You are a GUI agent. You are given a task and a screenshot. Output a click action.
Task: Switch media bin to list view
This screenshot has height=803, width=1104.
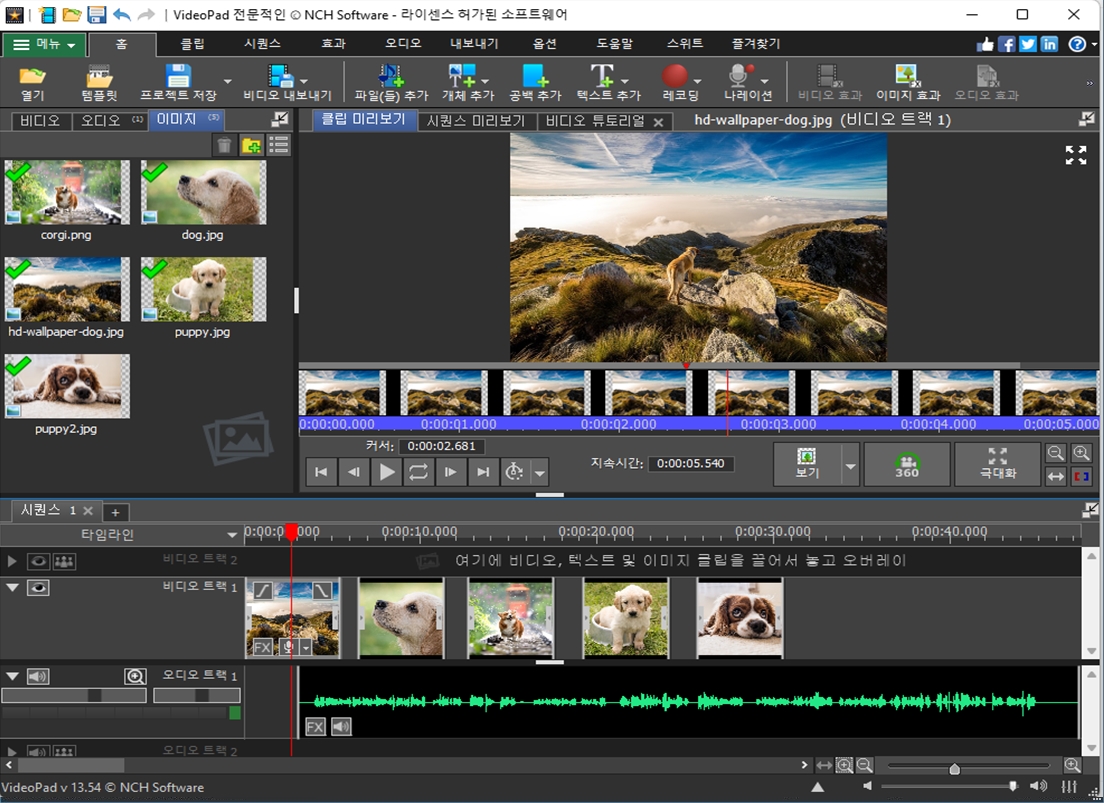279,146
